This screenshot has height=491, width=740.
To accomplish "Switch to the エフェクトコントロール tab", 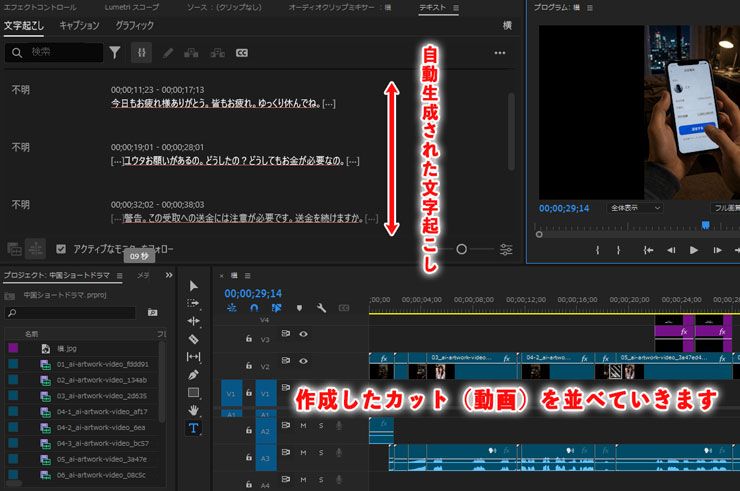I will pyautogui.click(x=40, y=8).
